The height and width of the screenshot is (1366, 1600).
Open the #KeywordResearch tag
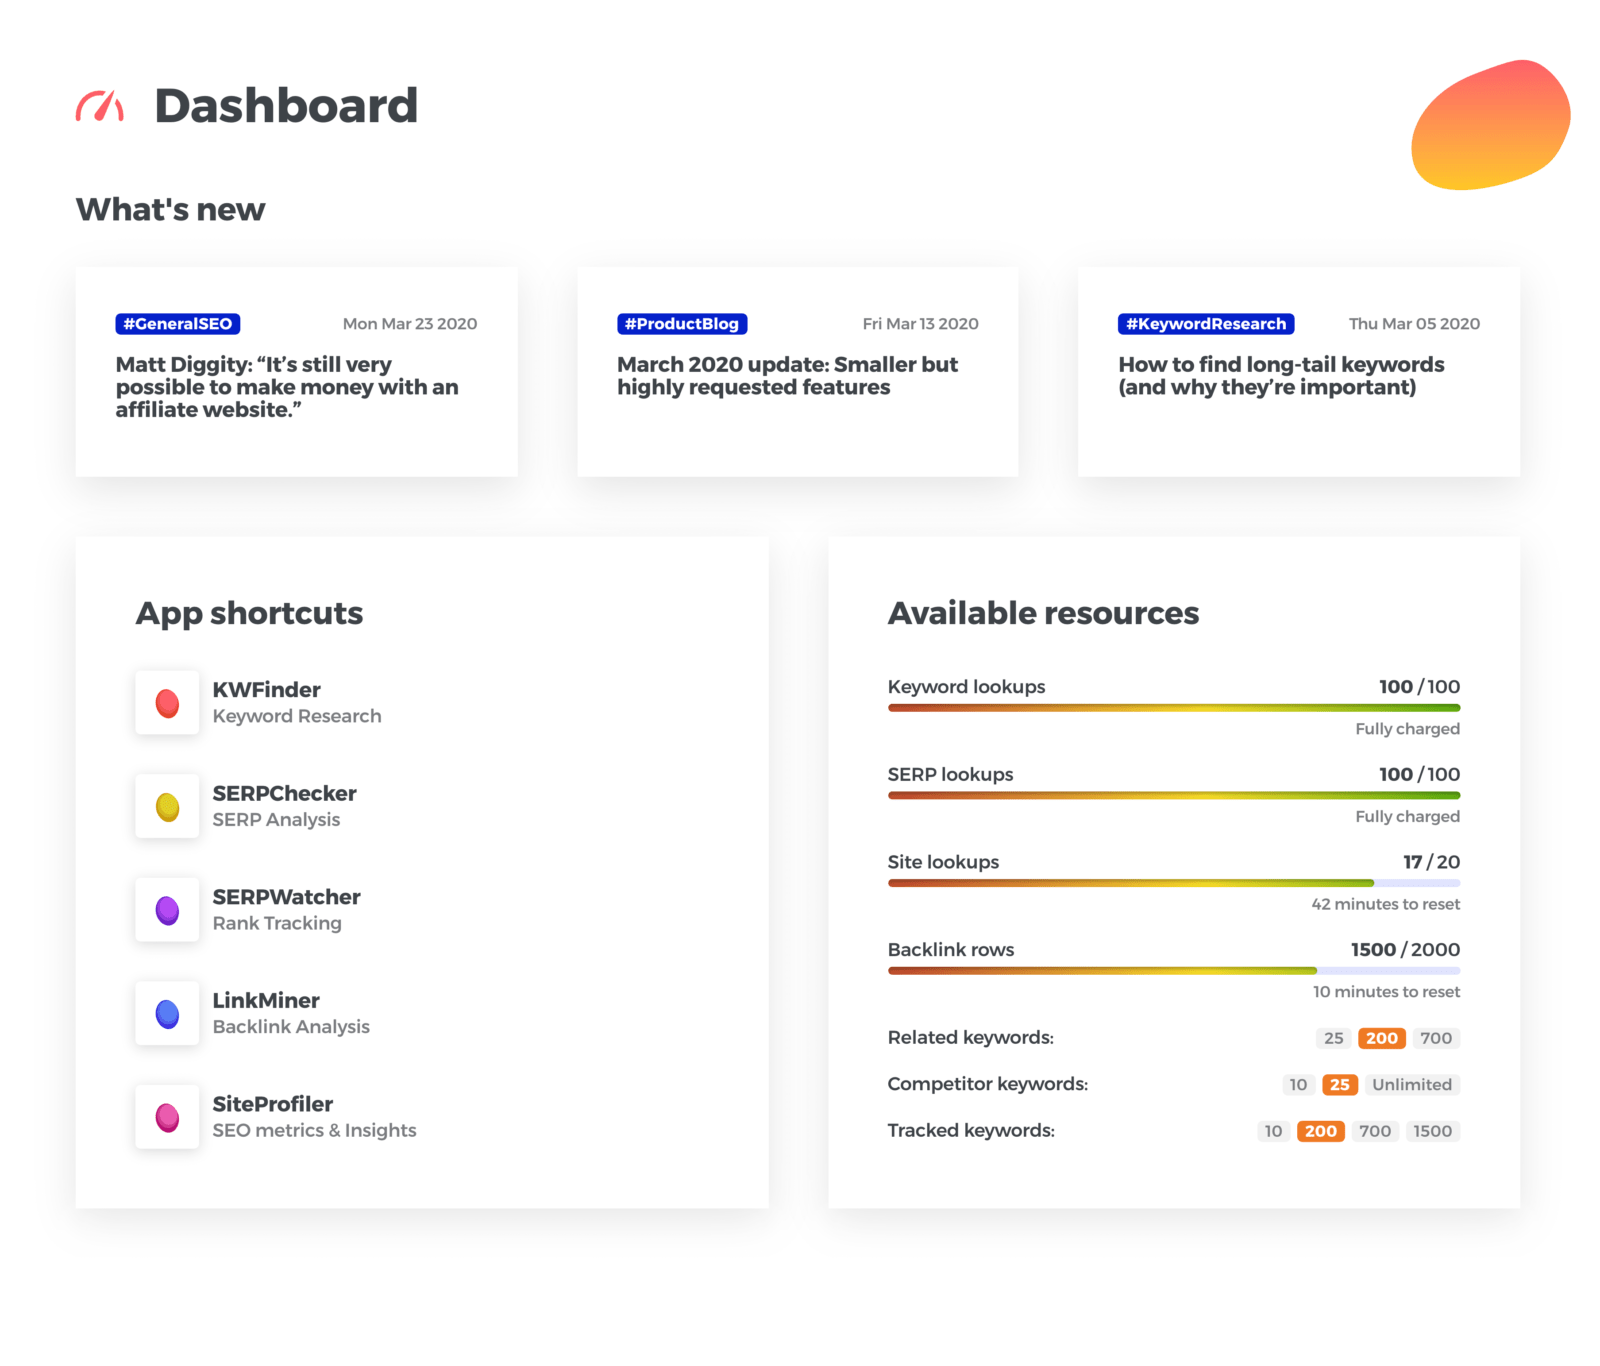[1205, 323]
